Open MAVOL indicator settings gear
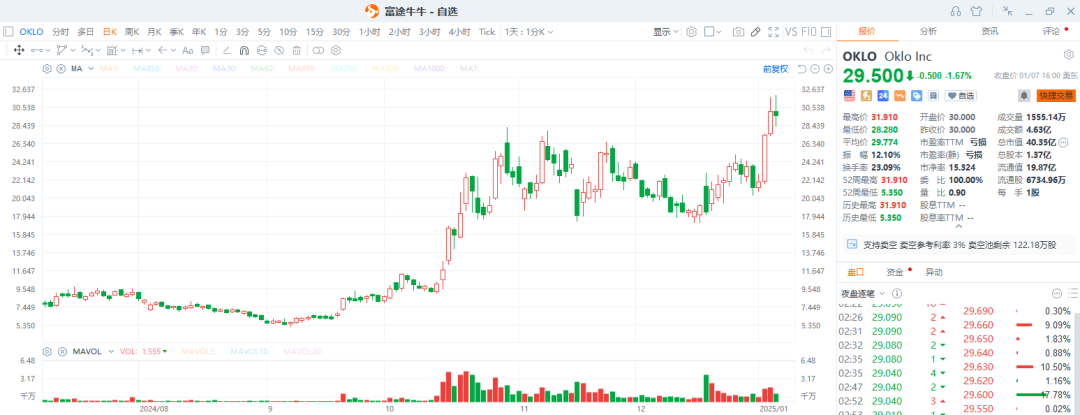This screenshot has width=1080, height=415. tap(47, 351)
